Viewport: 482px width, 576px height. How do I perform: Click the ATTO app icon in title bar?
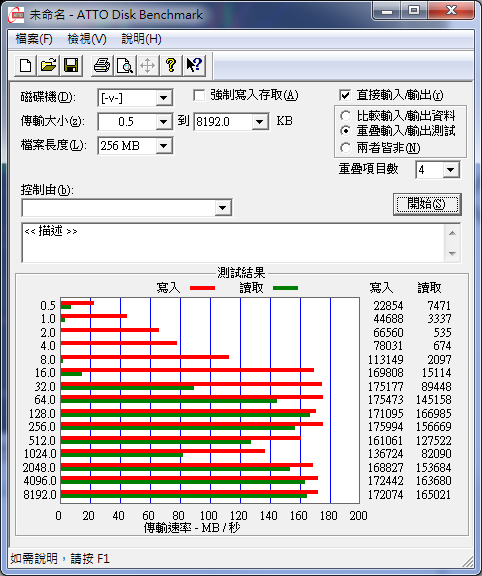16,15
